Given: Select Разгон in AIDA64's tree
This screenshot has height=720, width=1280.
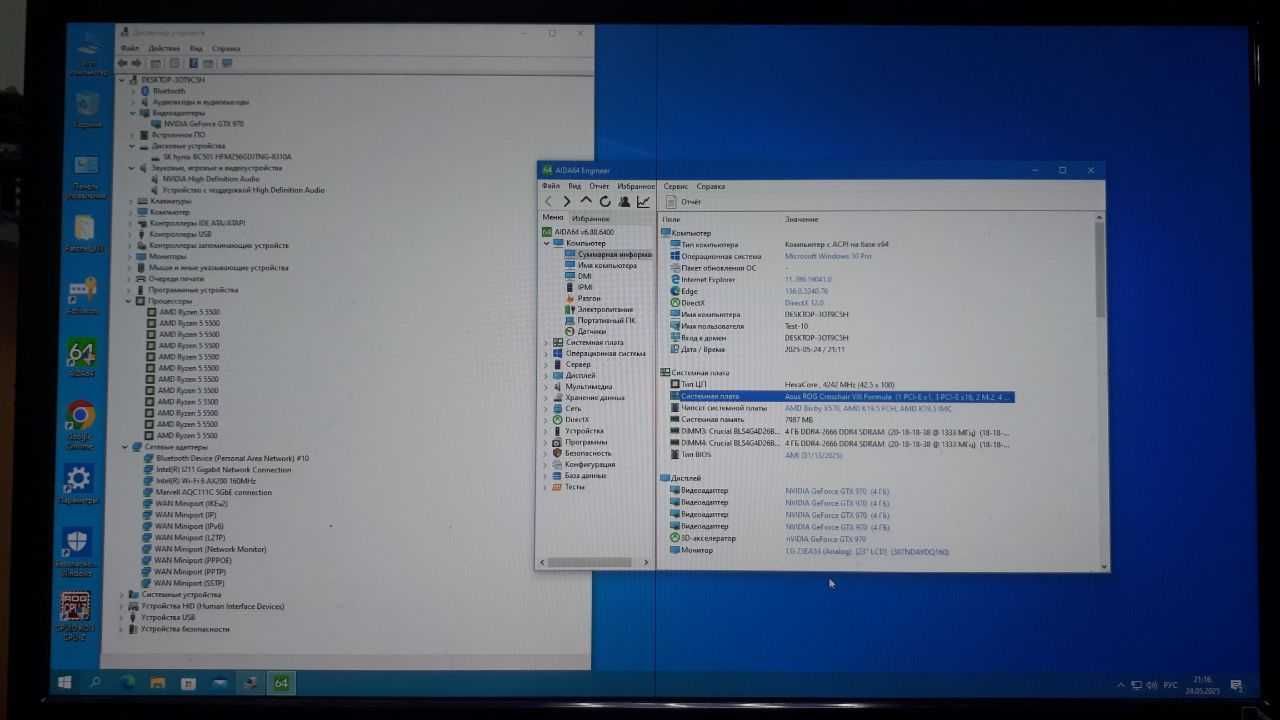Looking at the screenshot, I should [583, 298].
